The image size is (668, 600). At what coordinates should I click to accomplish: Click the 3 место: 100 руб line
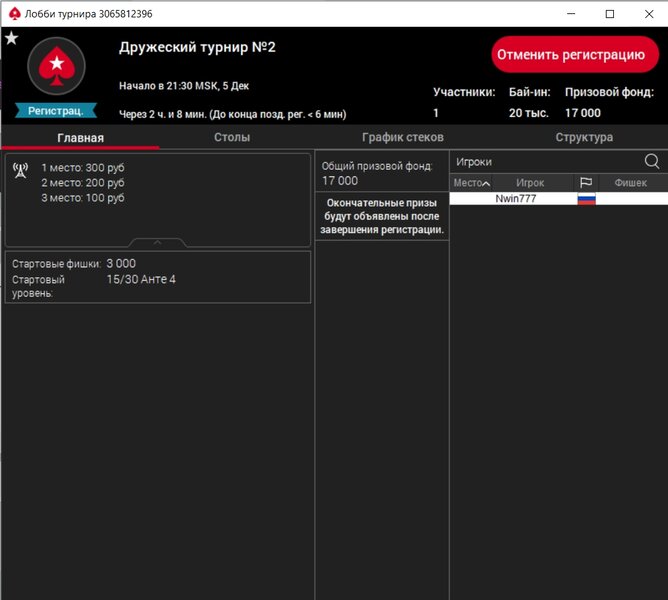pos(83,198)
